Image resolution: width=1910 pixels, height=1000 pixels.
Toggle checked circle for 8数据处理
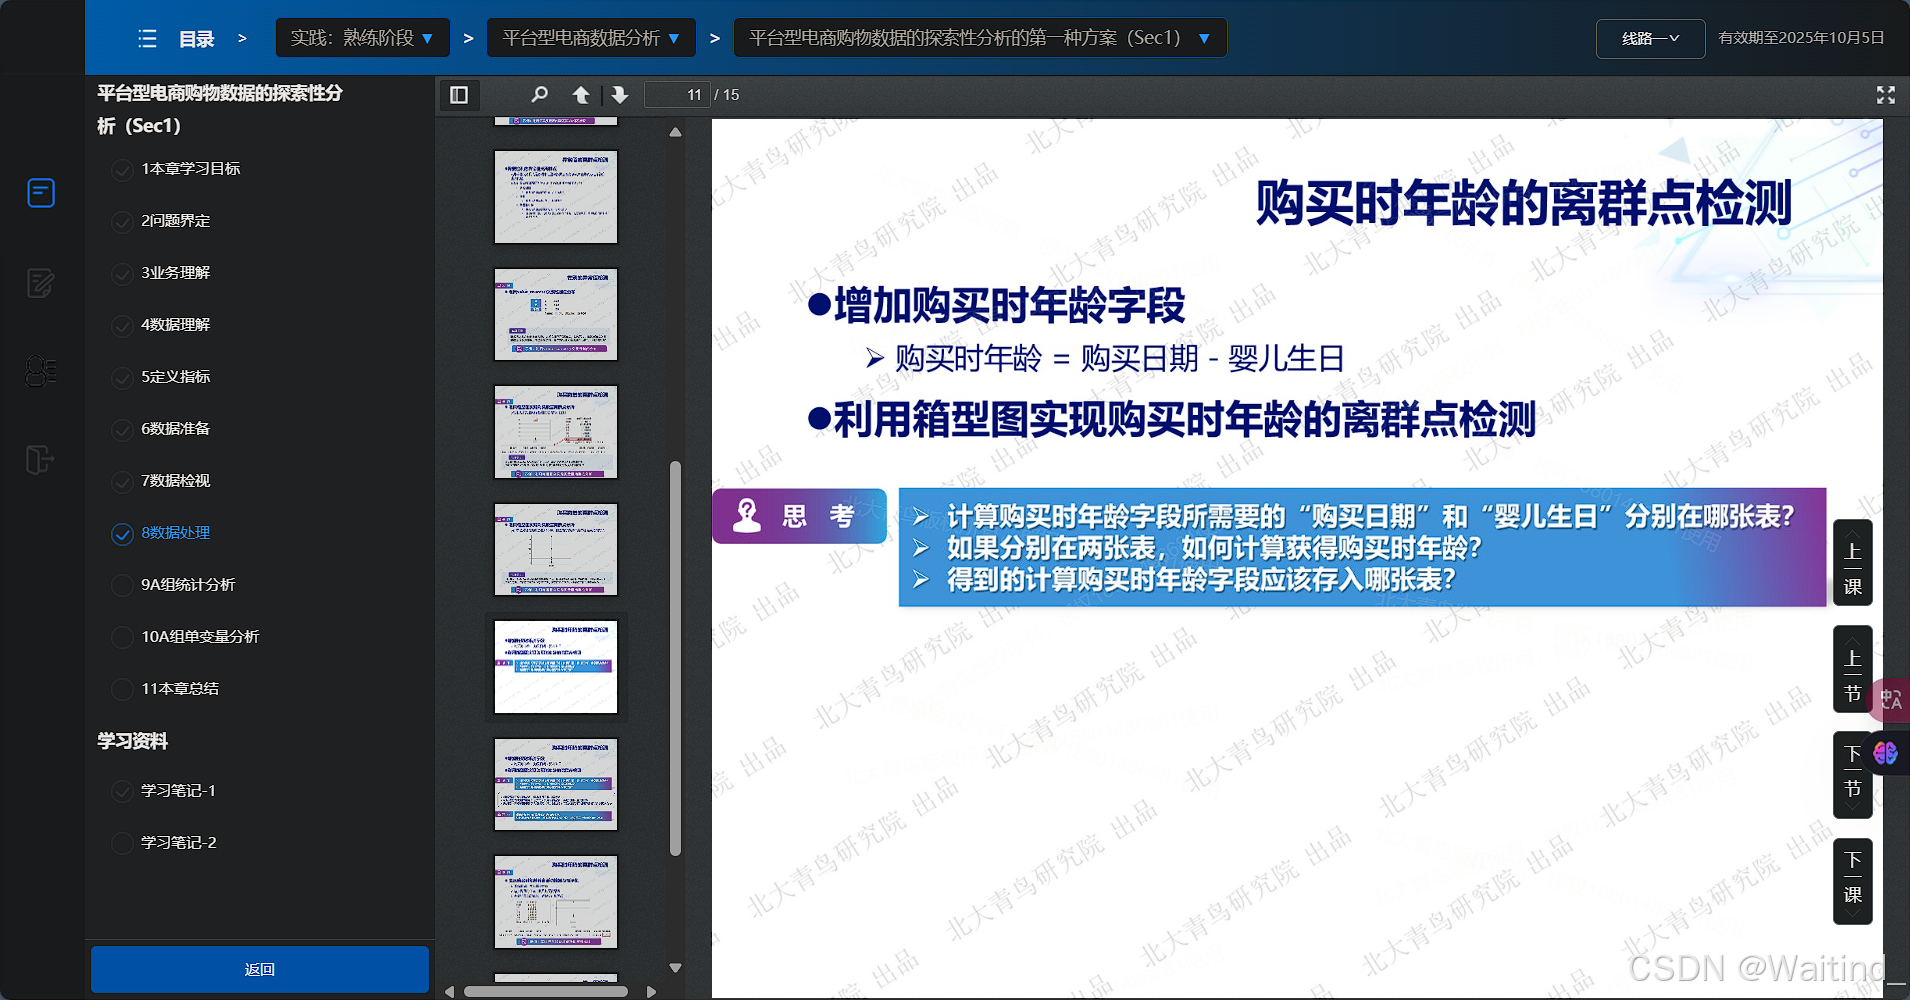pyautogui.click(x=122, y=534)
